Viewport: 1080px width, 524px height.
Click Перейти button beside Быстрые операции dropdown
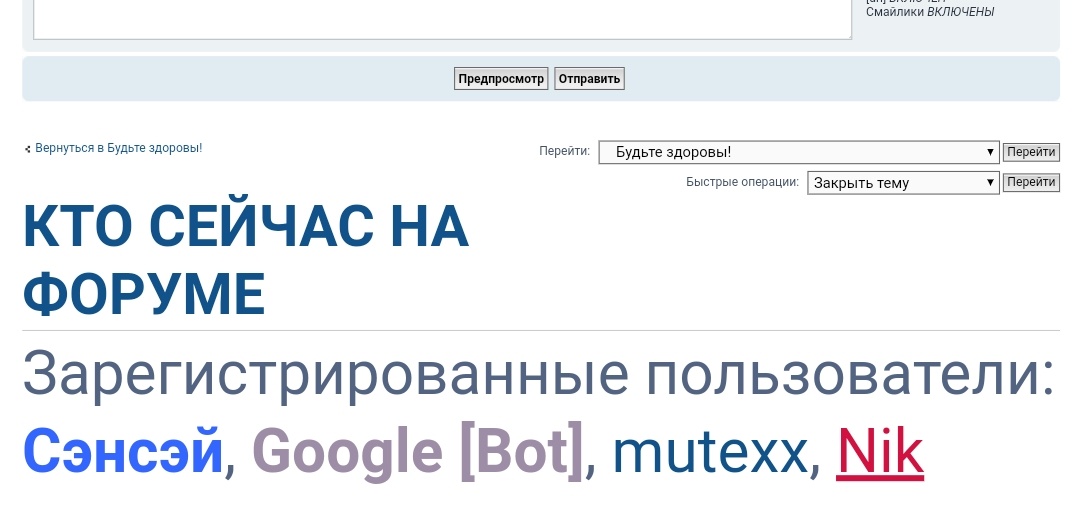tap(1030, 182)
